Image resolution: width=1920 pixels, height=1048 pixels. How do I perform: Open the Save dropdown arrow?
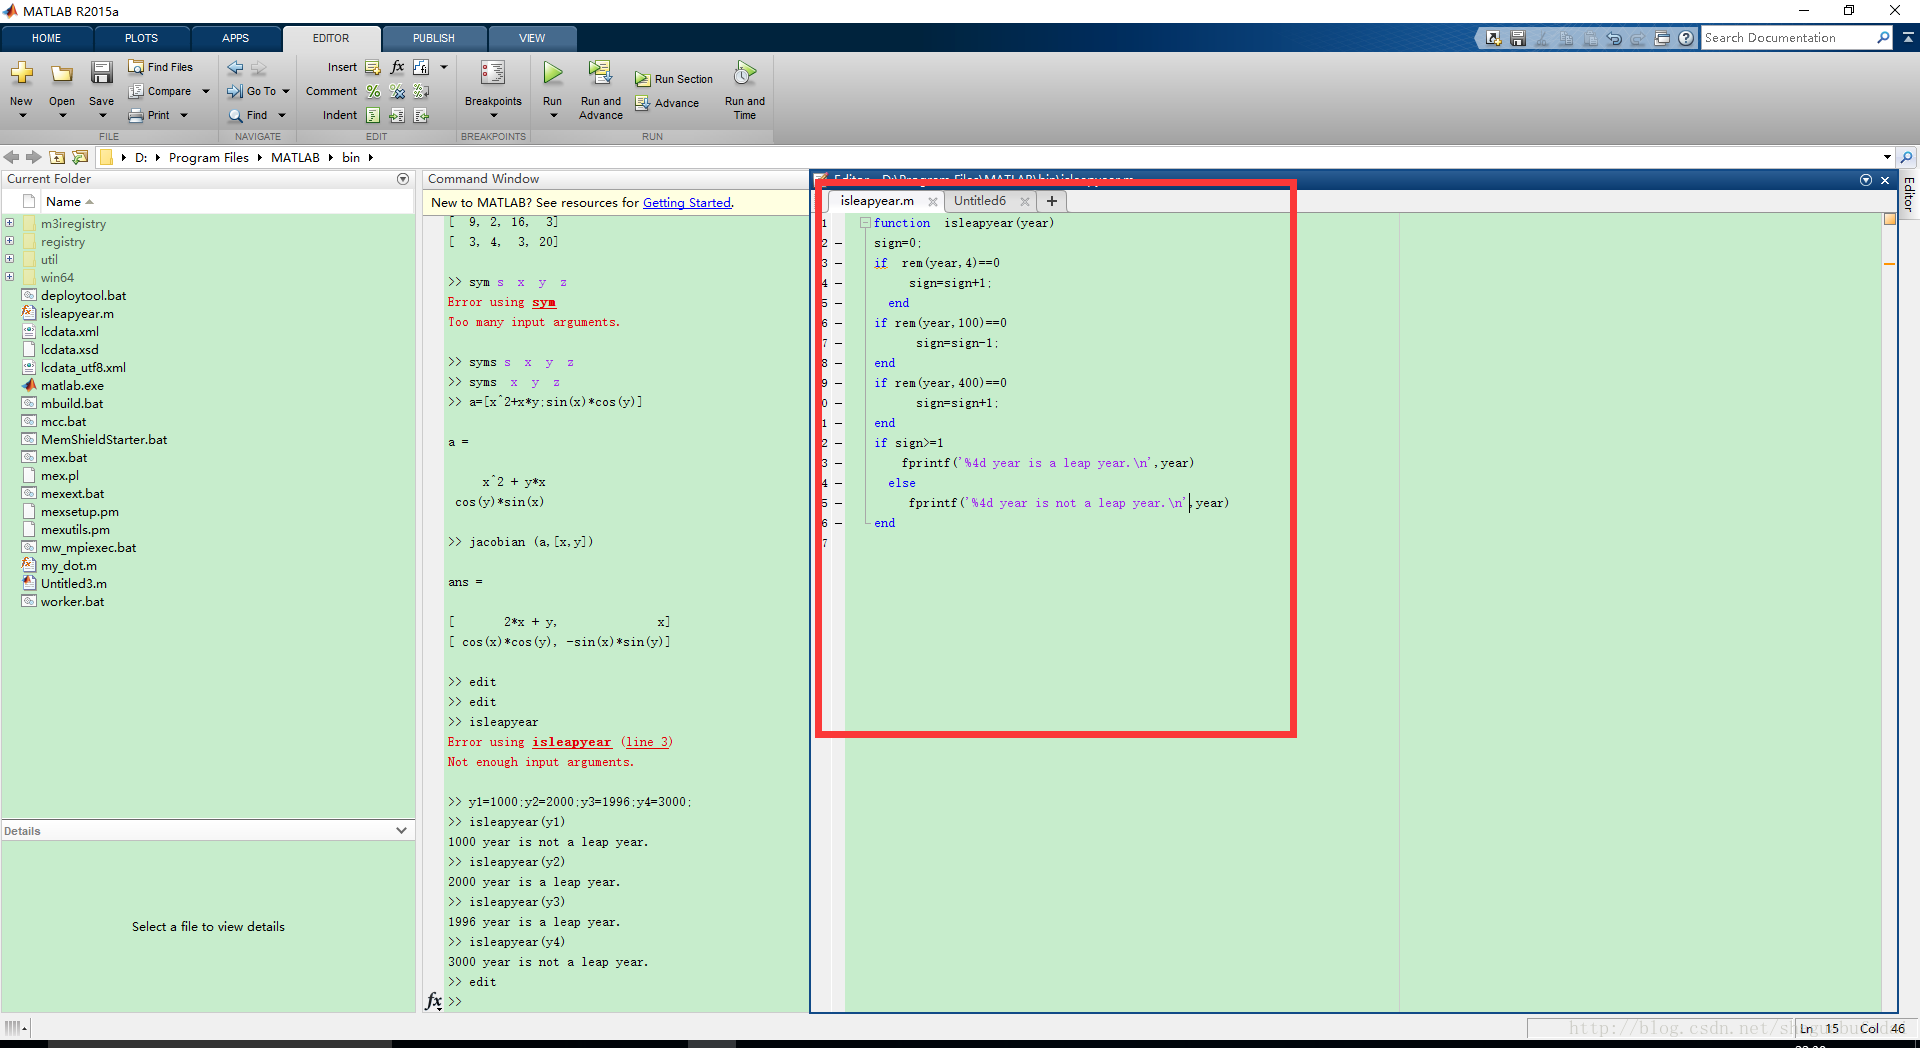pos(101,116)
